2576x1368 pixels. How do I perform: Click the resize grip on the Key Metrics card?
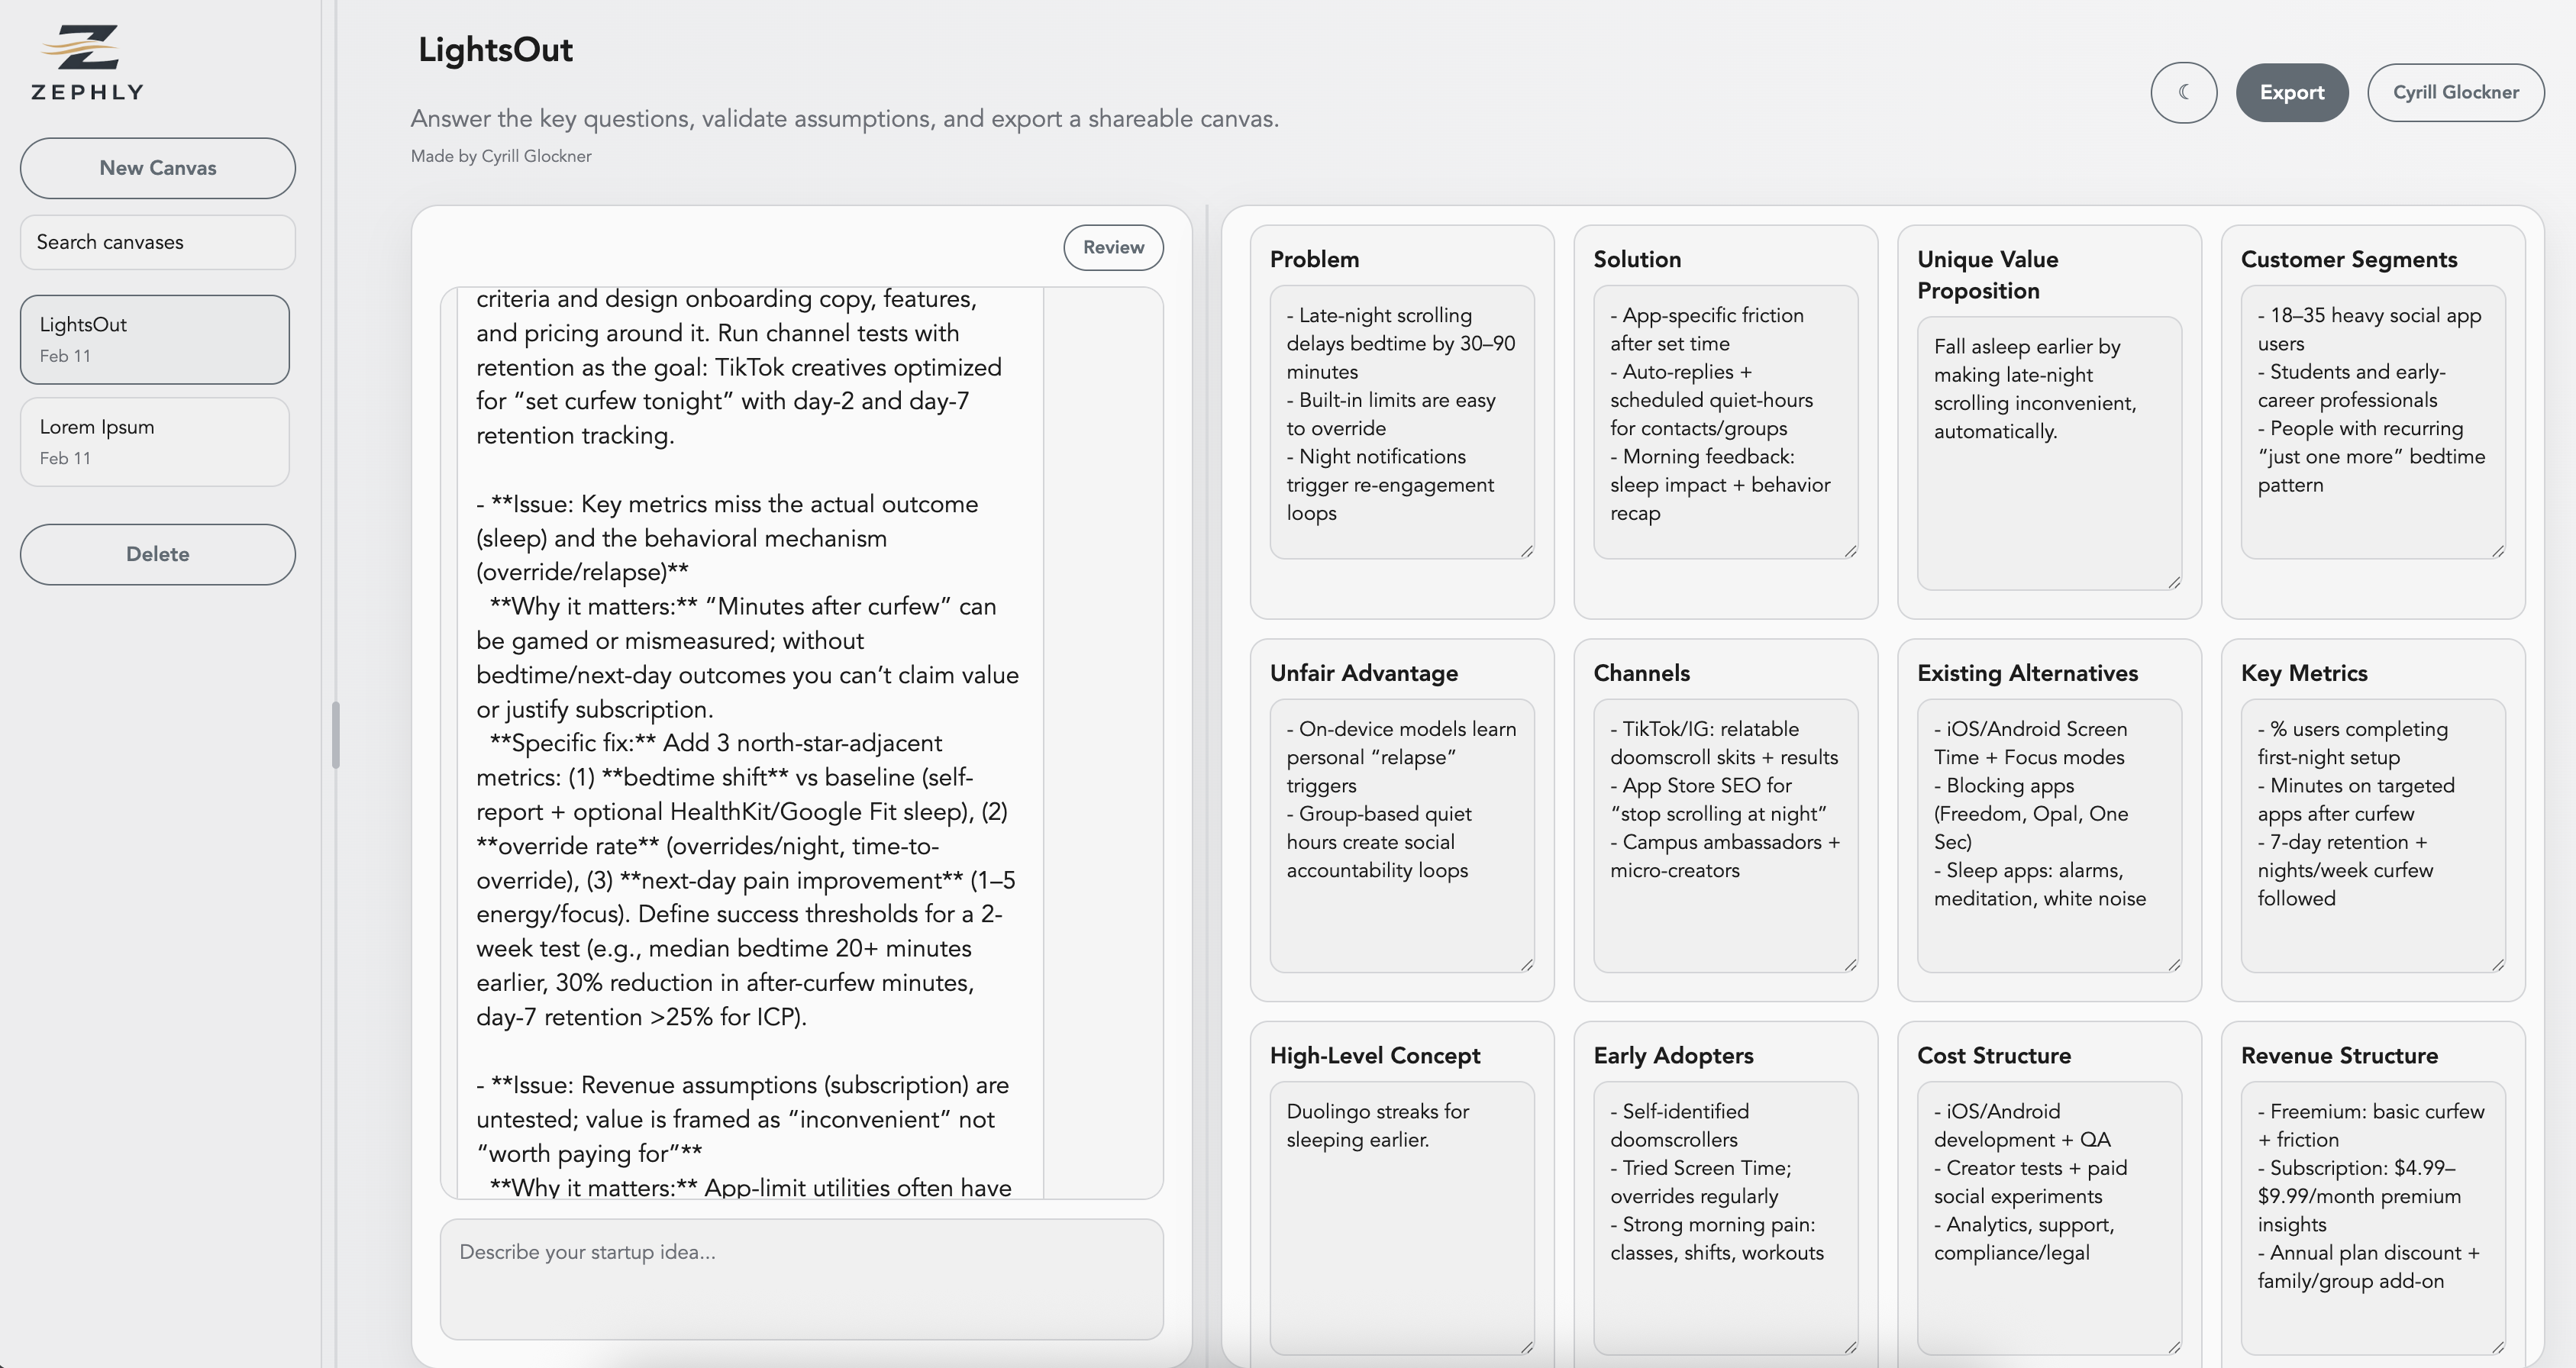(x=2499, y=964)
